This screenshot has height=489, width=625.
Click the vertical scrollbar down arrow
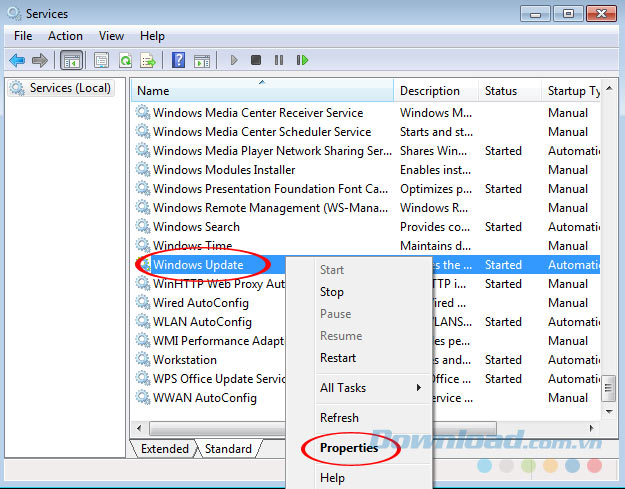pyautogui.click(x=609, y=411)
